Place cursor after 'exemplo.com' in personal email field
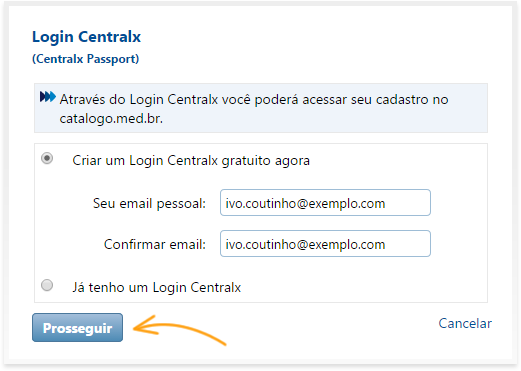521x371 pixels. pyautogui.click(x=386, y=203)
